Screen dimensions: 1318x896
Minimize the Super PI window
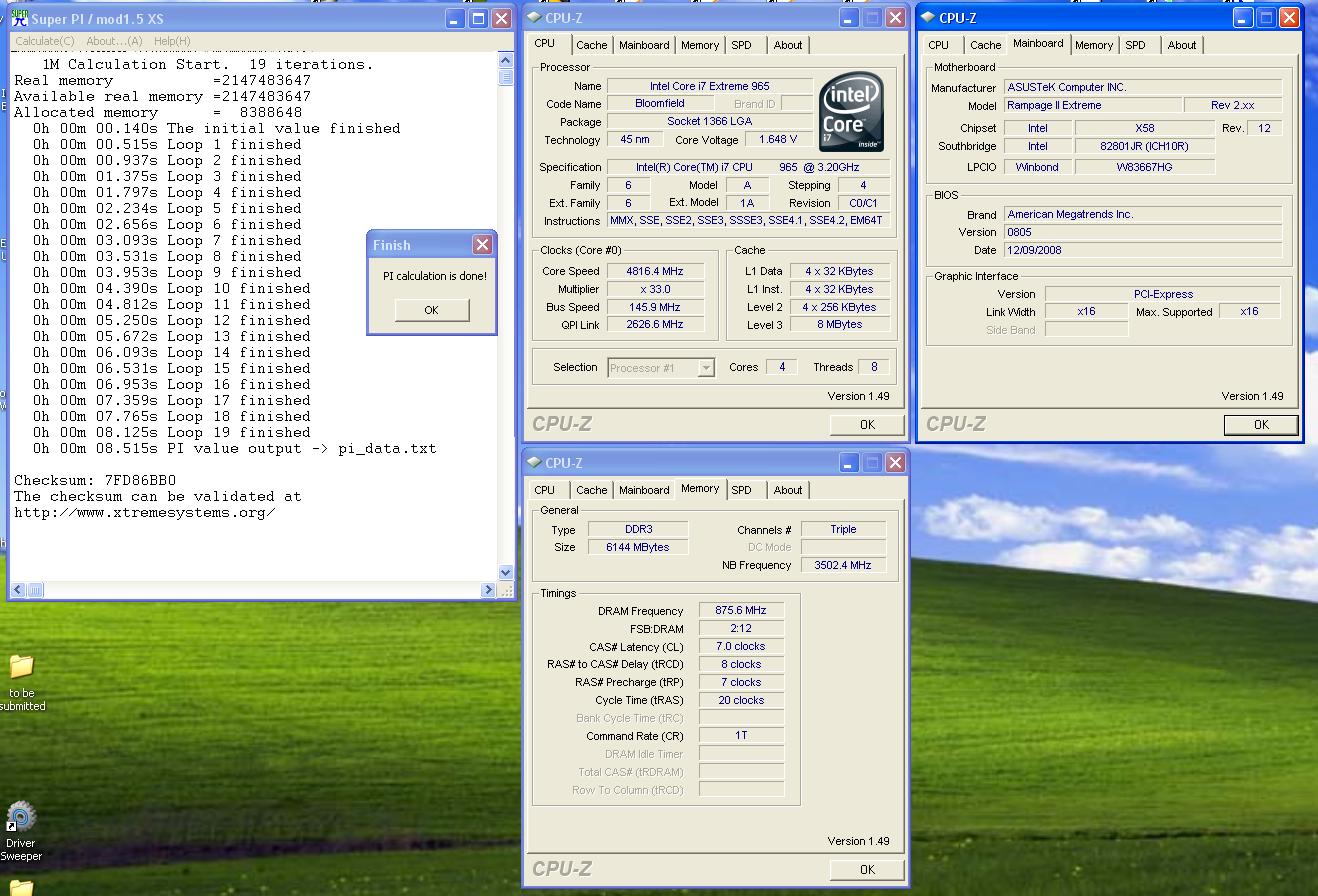pyautogui.click(x=455, y=18)
